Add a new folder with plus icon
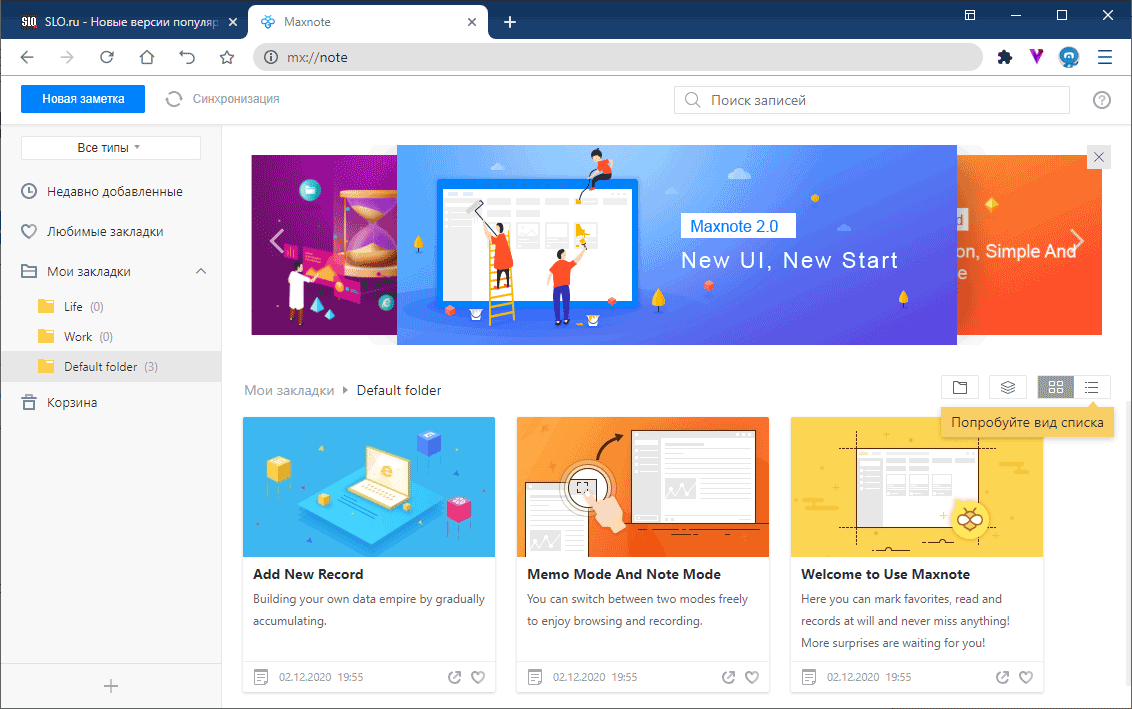Image resolution: width=1132 pixels, height=709 pixels. 110,686
